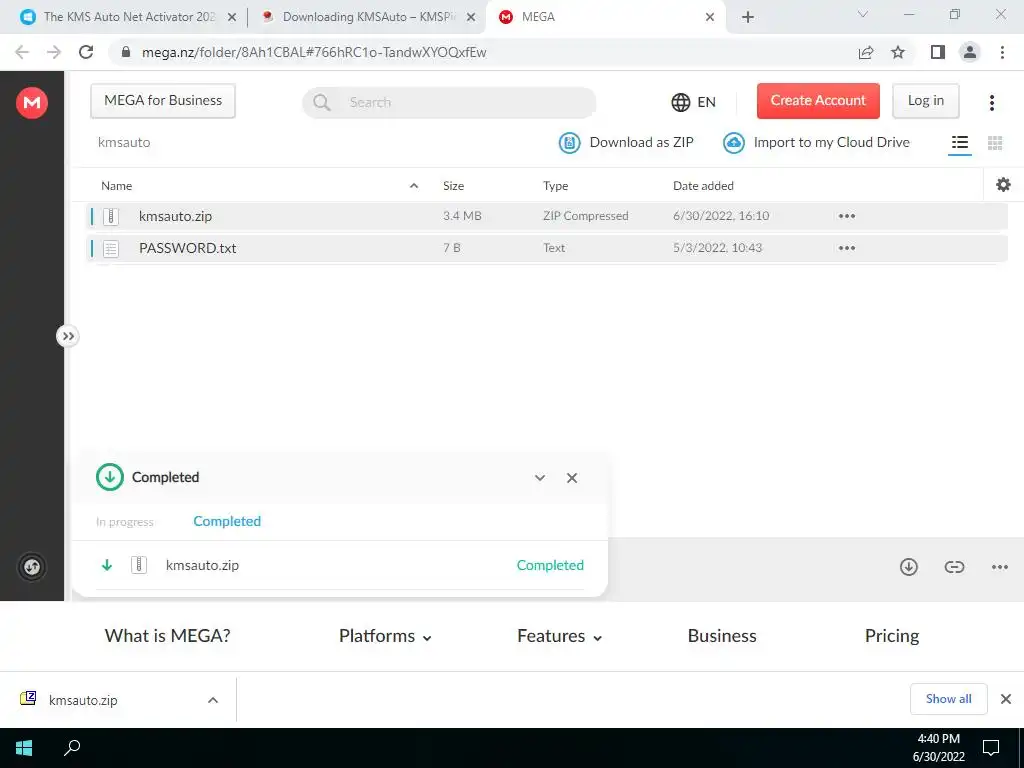Toggle the Name sort direction arrow

pyautogui.click(x=413, y=186)
